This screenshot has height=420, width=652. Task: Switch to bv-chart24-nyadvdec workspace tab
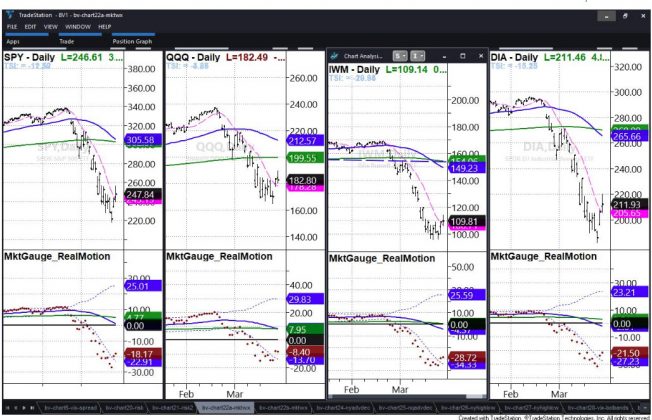pos(343,408)
